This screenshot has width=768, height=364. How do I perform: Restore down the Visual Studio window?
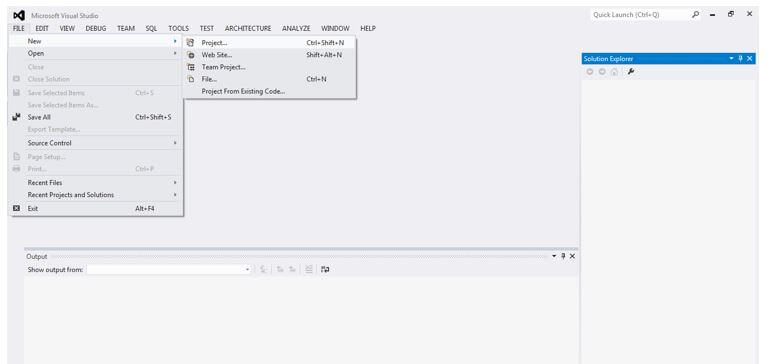pyautogui.click(x=731, y=14)
